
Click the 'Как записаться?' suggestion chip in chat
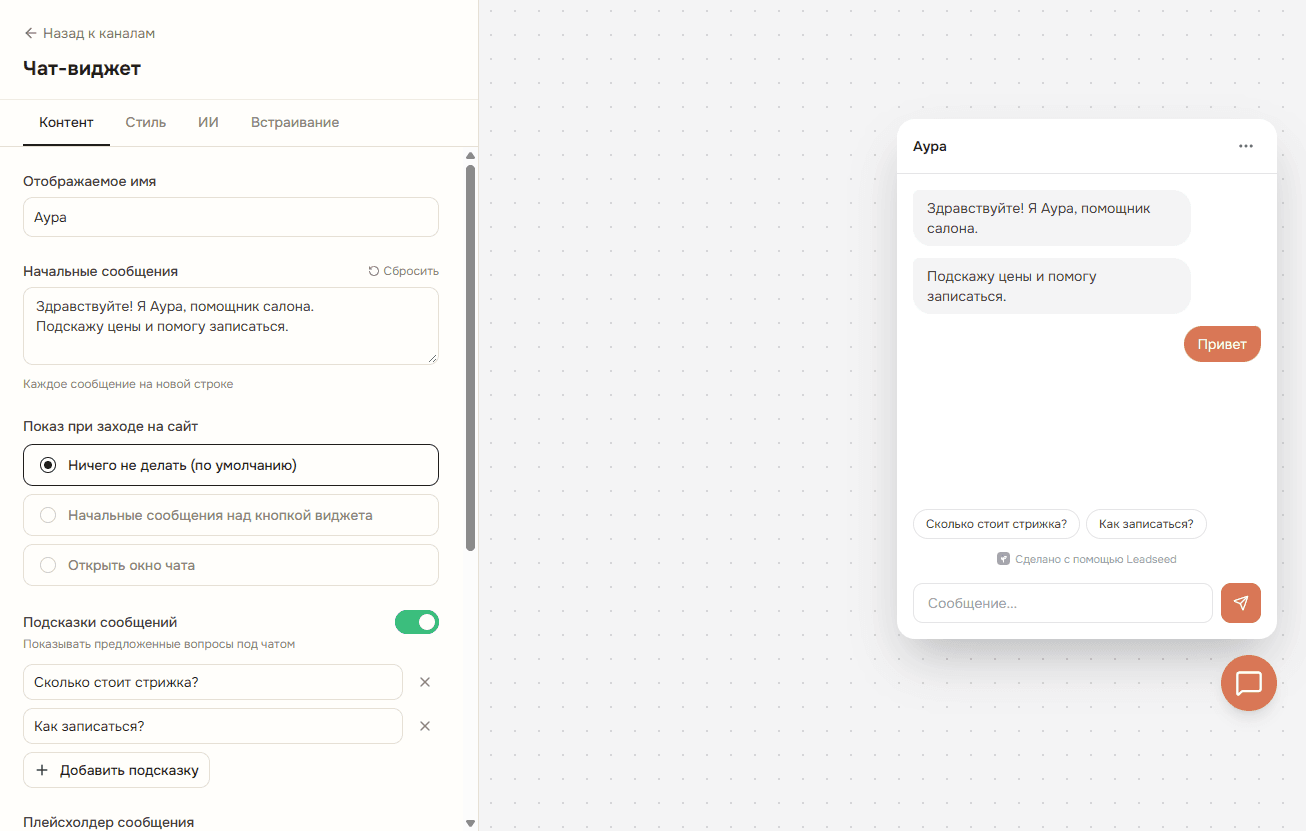point(1146,524)
